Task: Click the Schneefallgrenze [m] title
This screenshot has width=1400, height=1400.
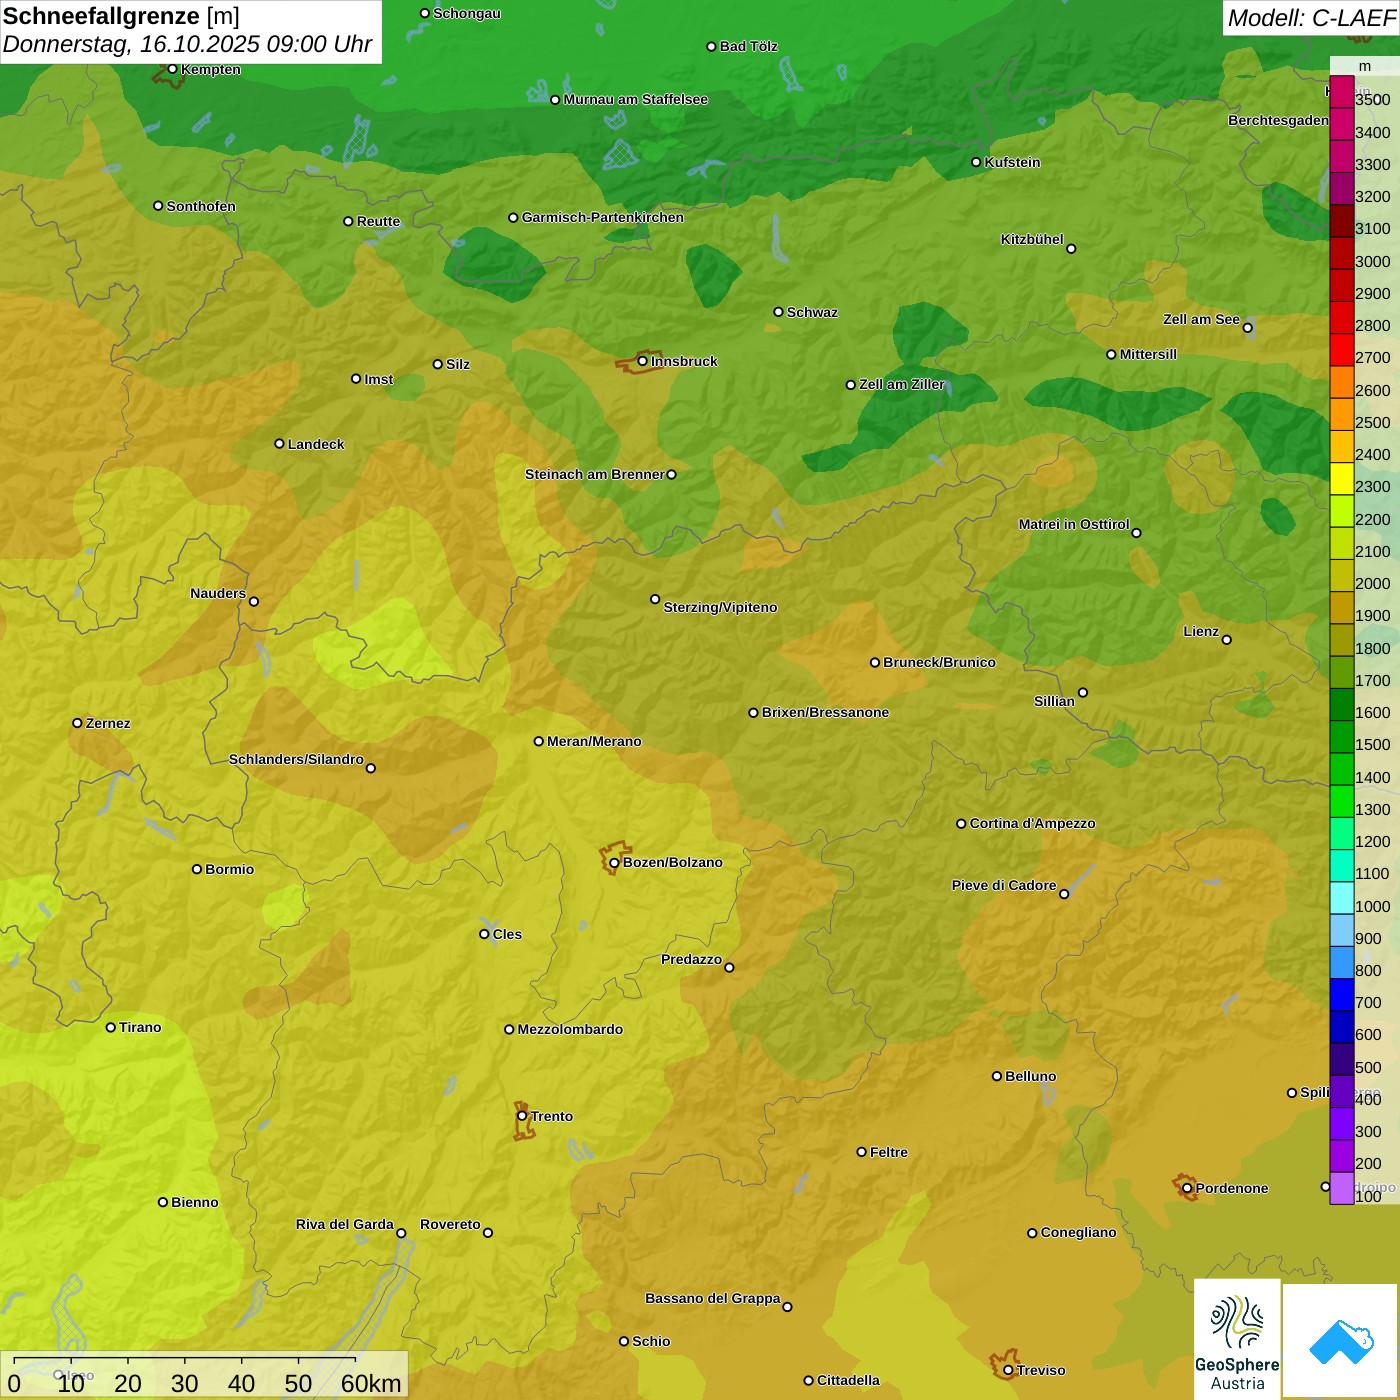Action: pos(121,16)
